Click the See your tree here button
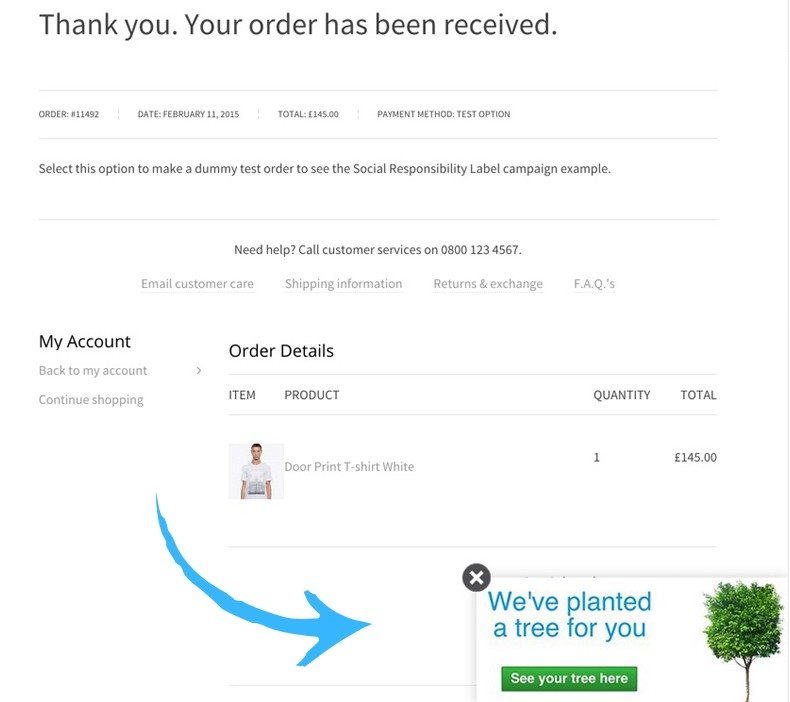Viewport: 790px width, 702px height. pos(569,679)
